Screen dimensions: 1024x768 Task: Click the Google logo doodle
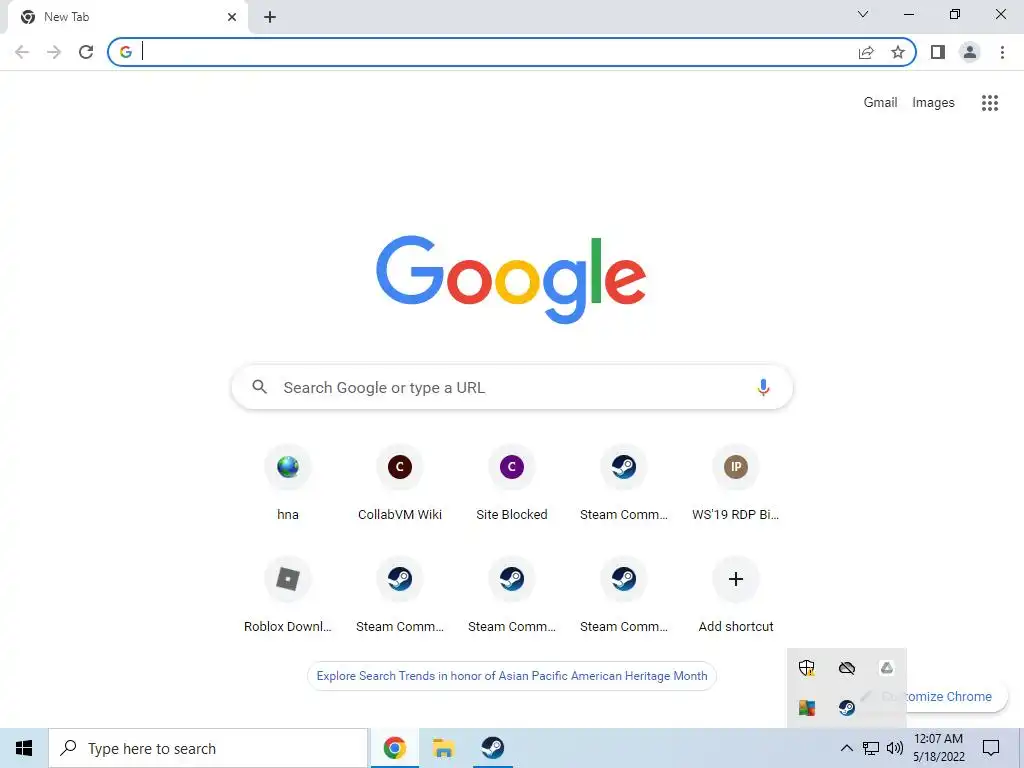coord(511,279)
